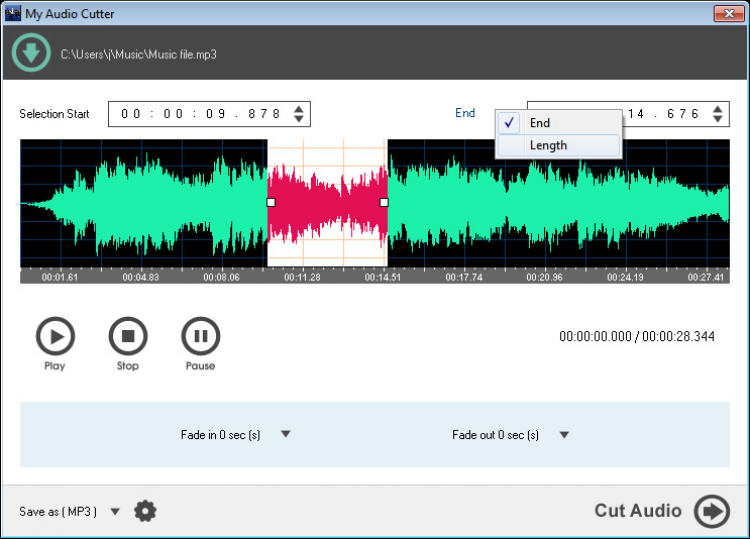This screenshot has height=539, width=750.
Task: Click the timeline ruler at 00:17.74
Action: [x=464, y=277]
